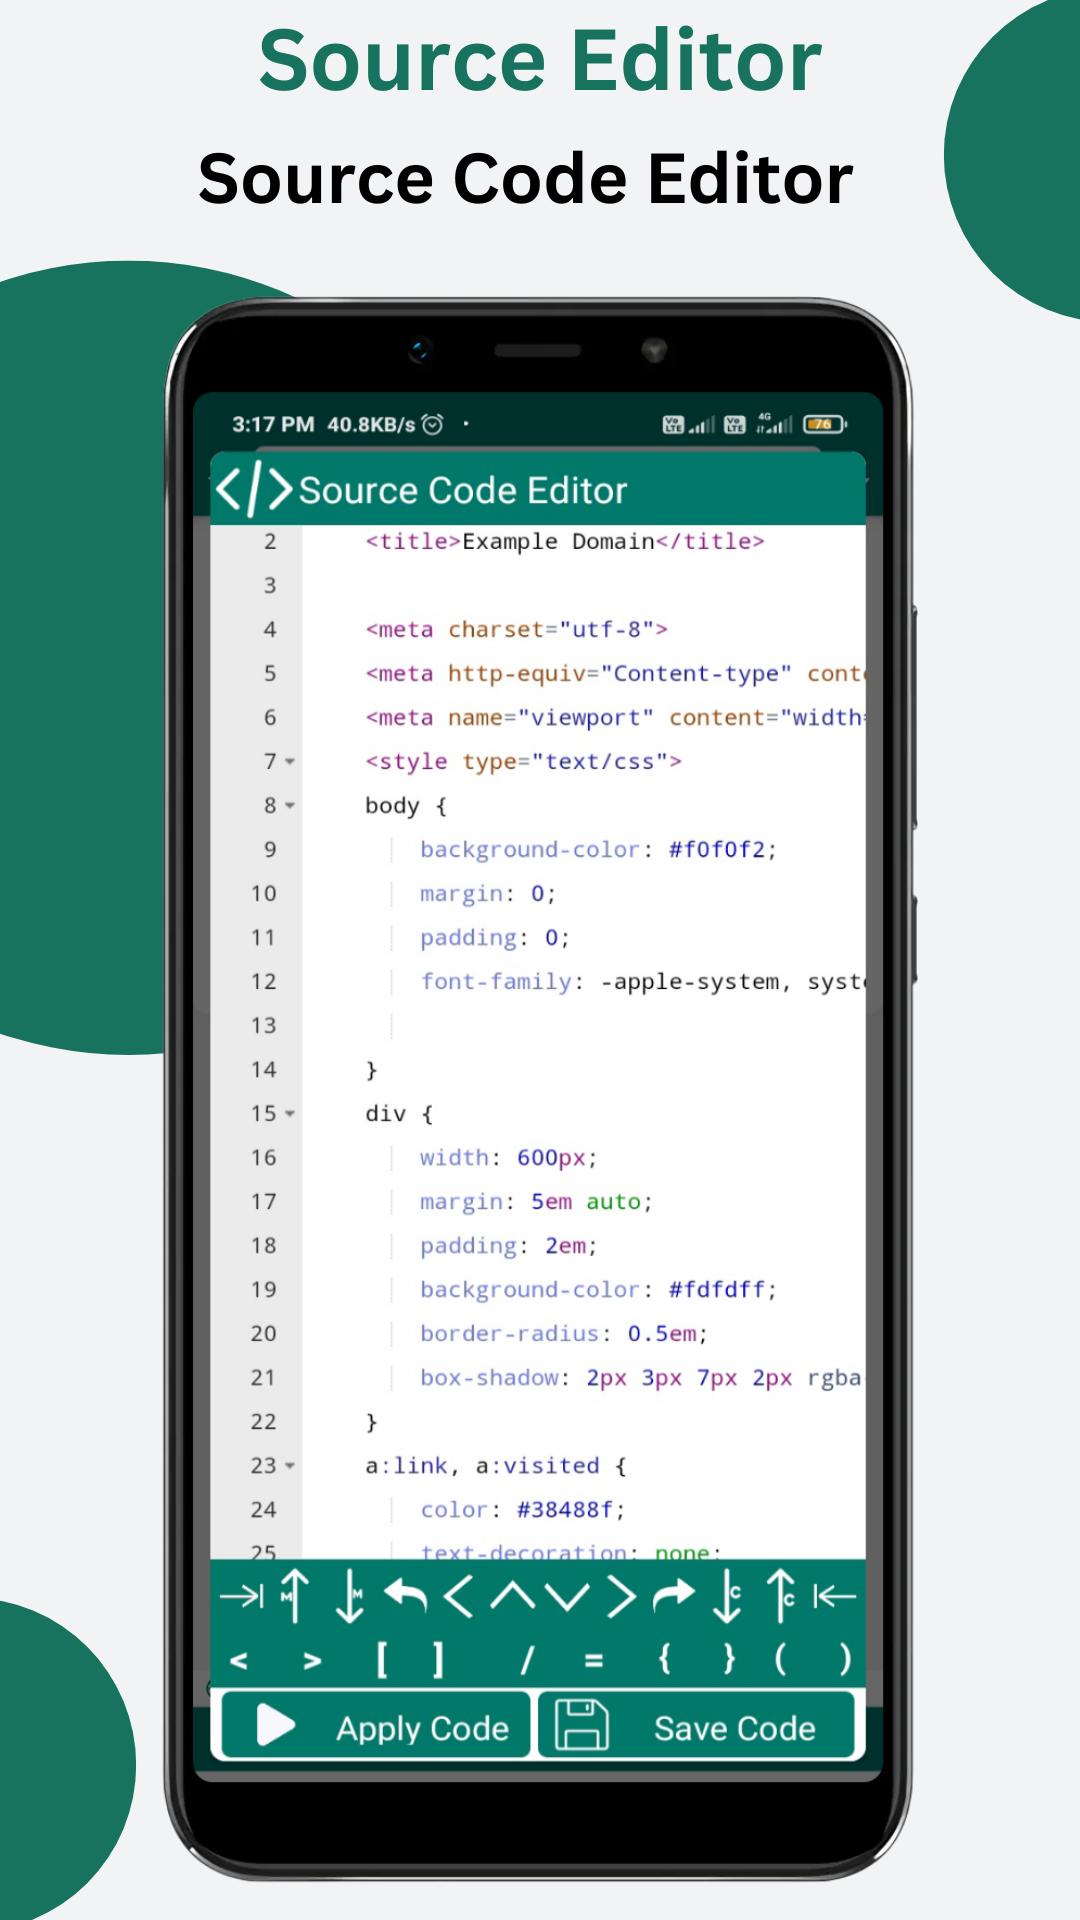Tap the code brackets logo in header
This screenshot has height=1920, width=1080.
[254, 489]
